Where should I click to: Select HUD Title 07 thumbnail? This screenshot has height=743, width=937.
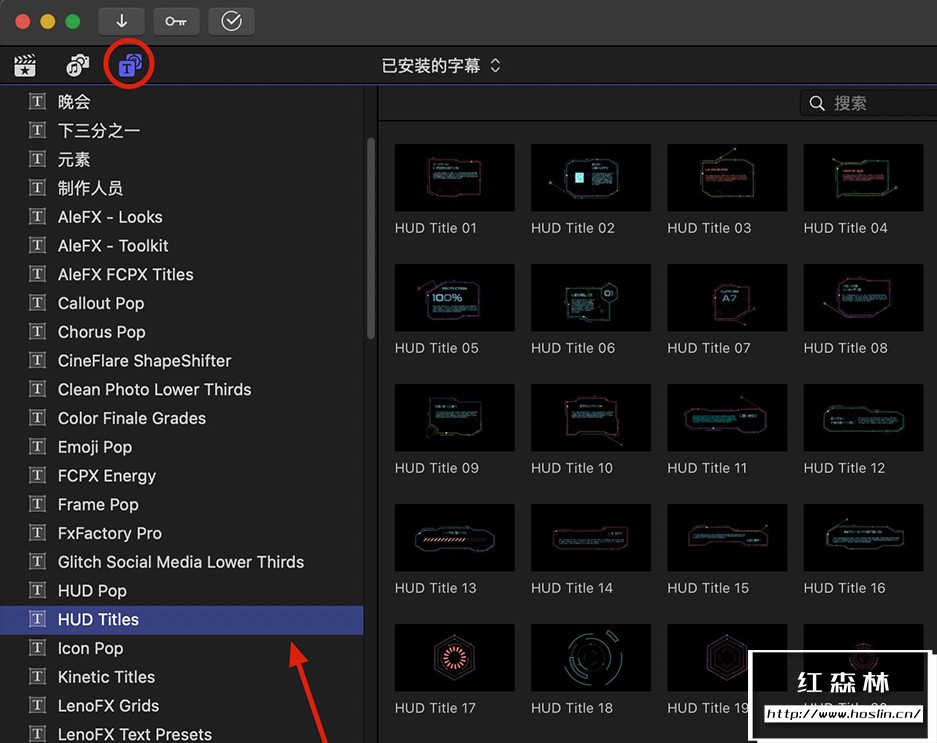coord(727,298)
